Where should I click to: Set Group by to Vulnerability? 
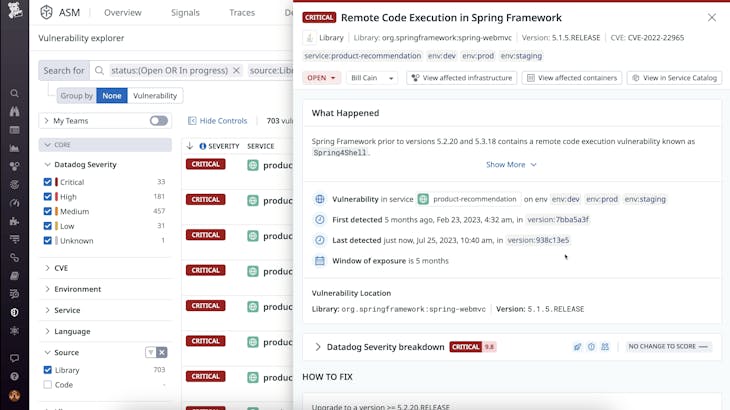155,95
